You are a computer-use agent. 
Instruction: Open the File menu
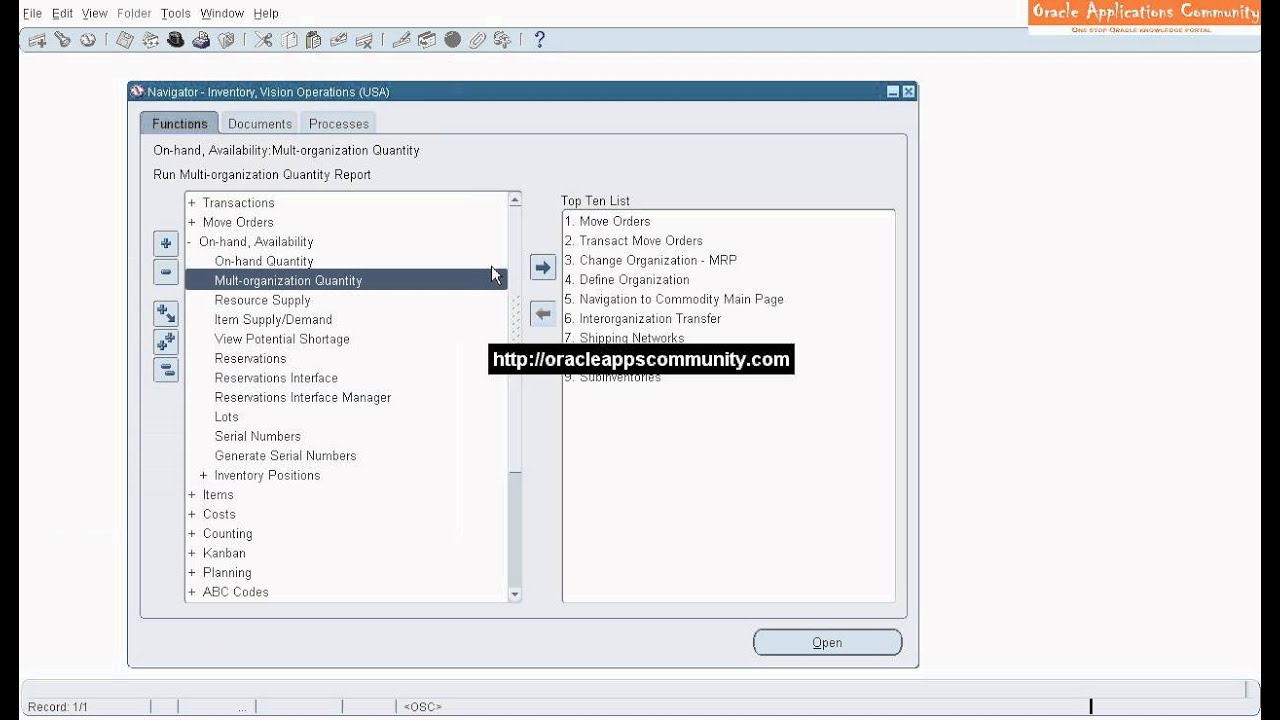32,13
